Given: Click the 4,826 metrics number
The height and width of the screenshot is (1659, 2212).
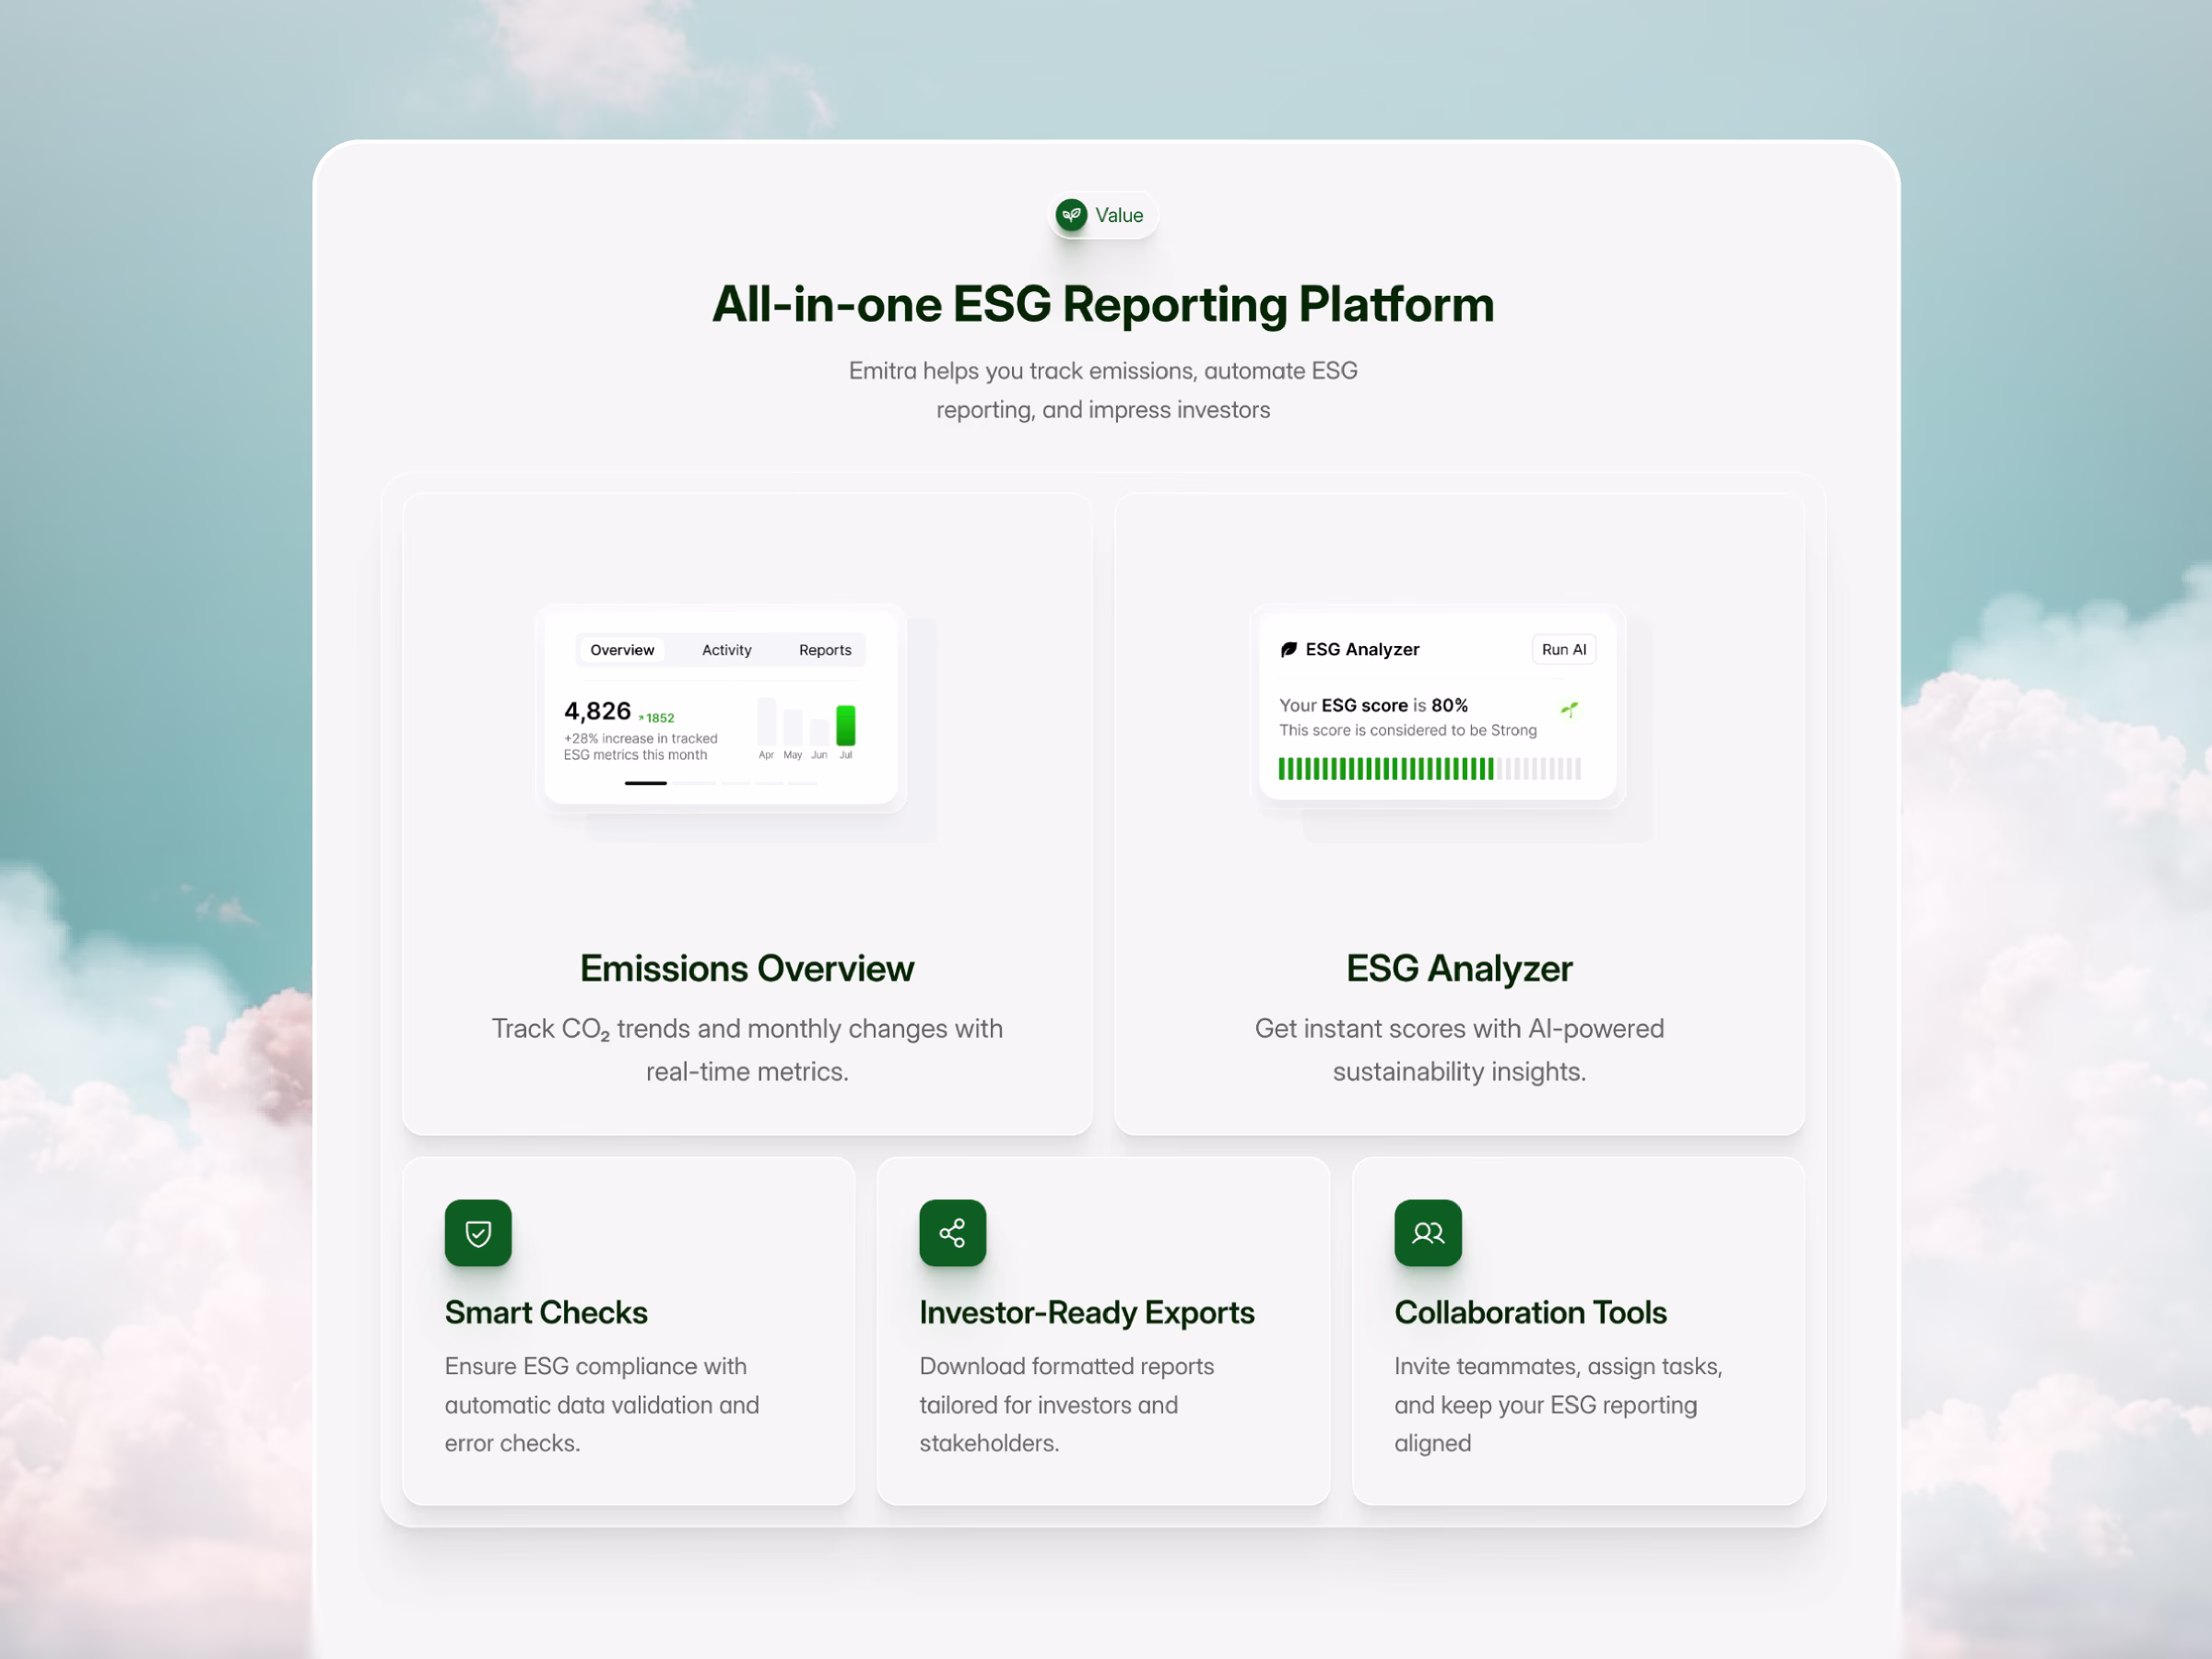Looking at the screenshot, I should pos(597,711).
